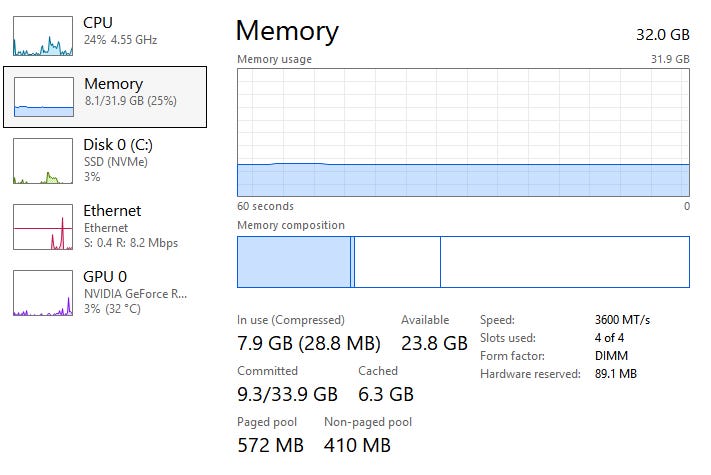The width and height of the screenshot is (711, 475).
Task: Select the CPU usage graph thumbnail
Action: click(43, 34)
